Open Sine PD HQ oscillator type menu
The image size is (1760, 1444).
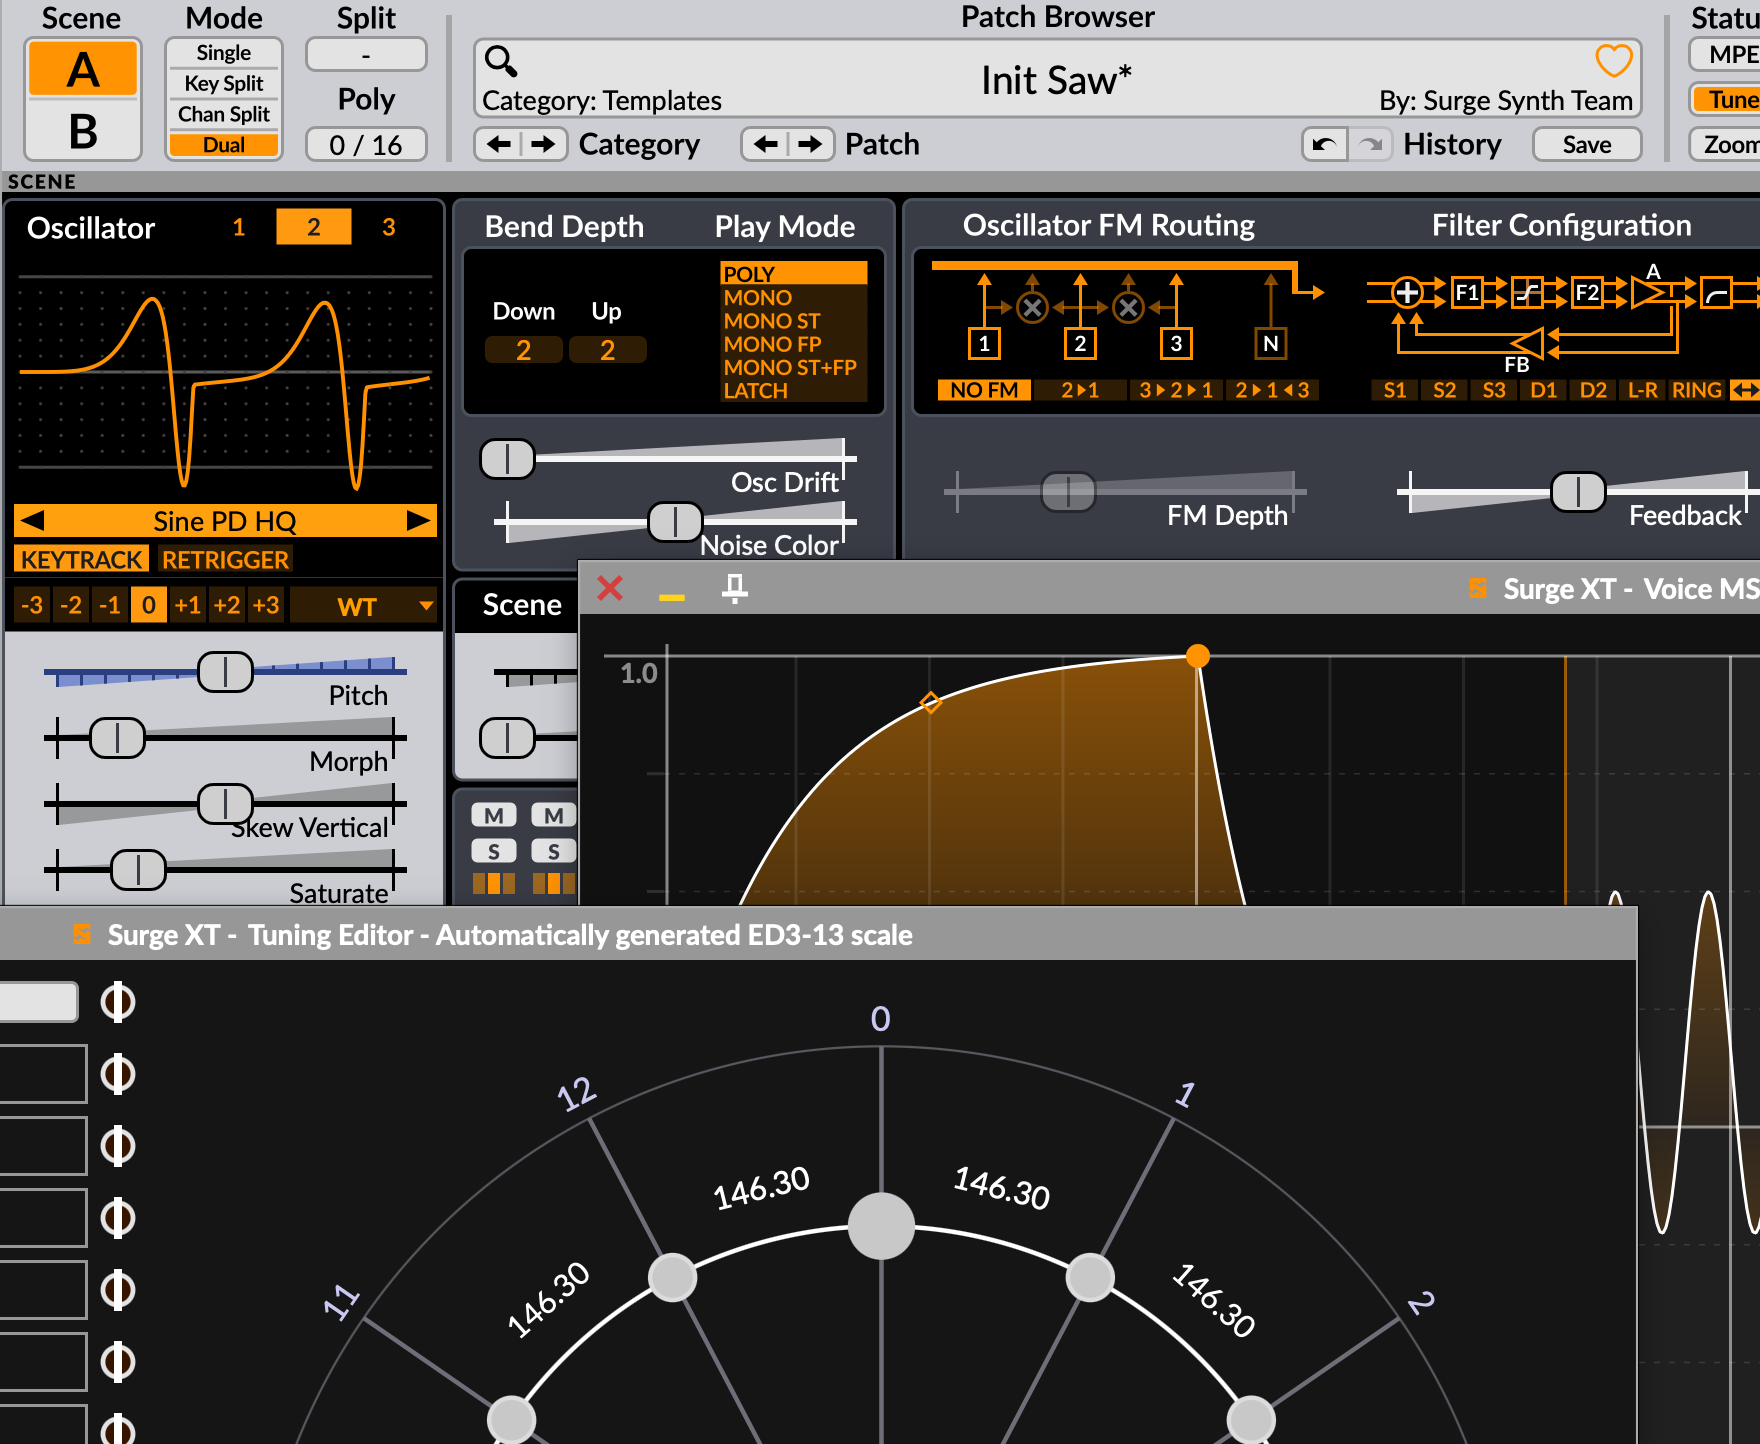[x=225, y=520]
